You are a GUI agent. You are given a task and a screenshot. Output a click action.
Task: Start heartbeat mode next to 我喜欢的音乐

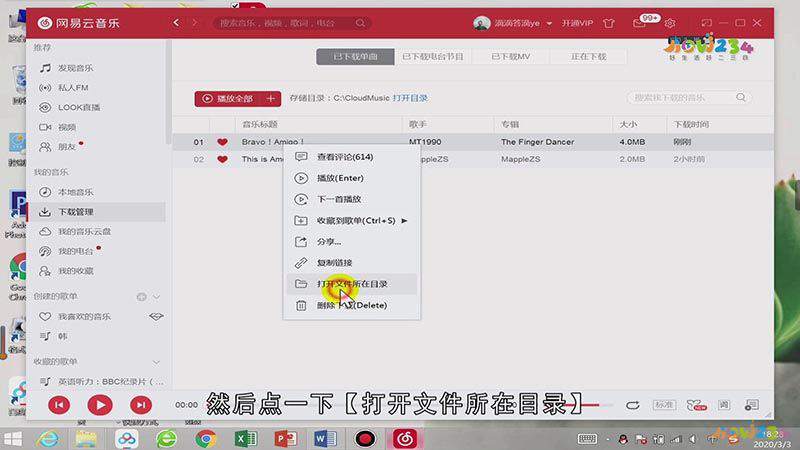156,317
